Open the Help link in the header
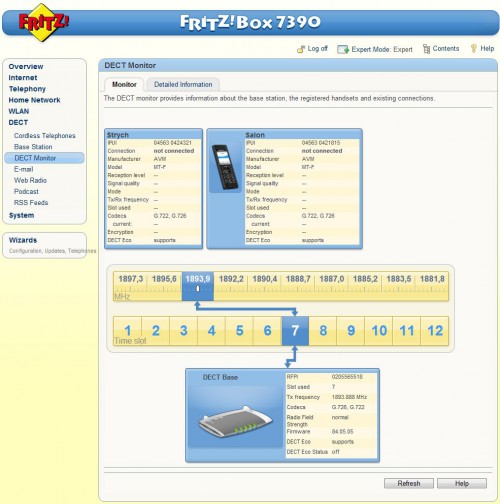 (x=487, y=49)
